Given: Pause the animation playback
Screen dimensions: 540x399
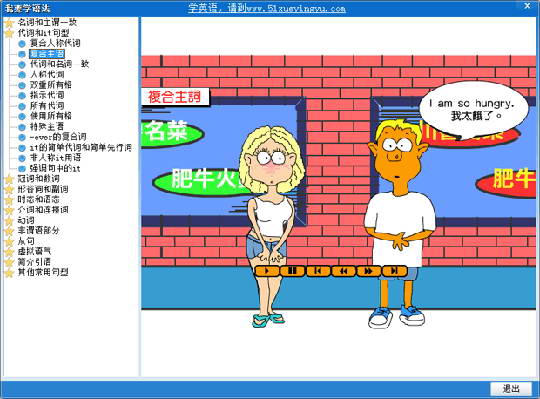Looking at the screenshot, I should point(292,271).
